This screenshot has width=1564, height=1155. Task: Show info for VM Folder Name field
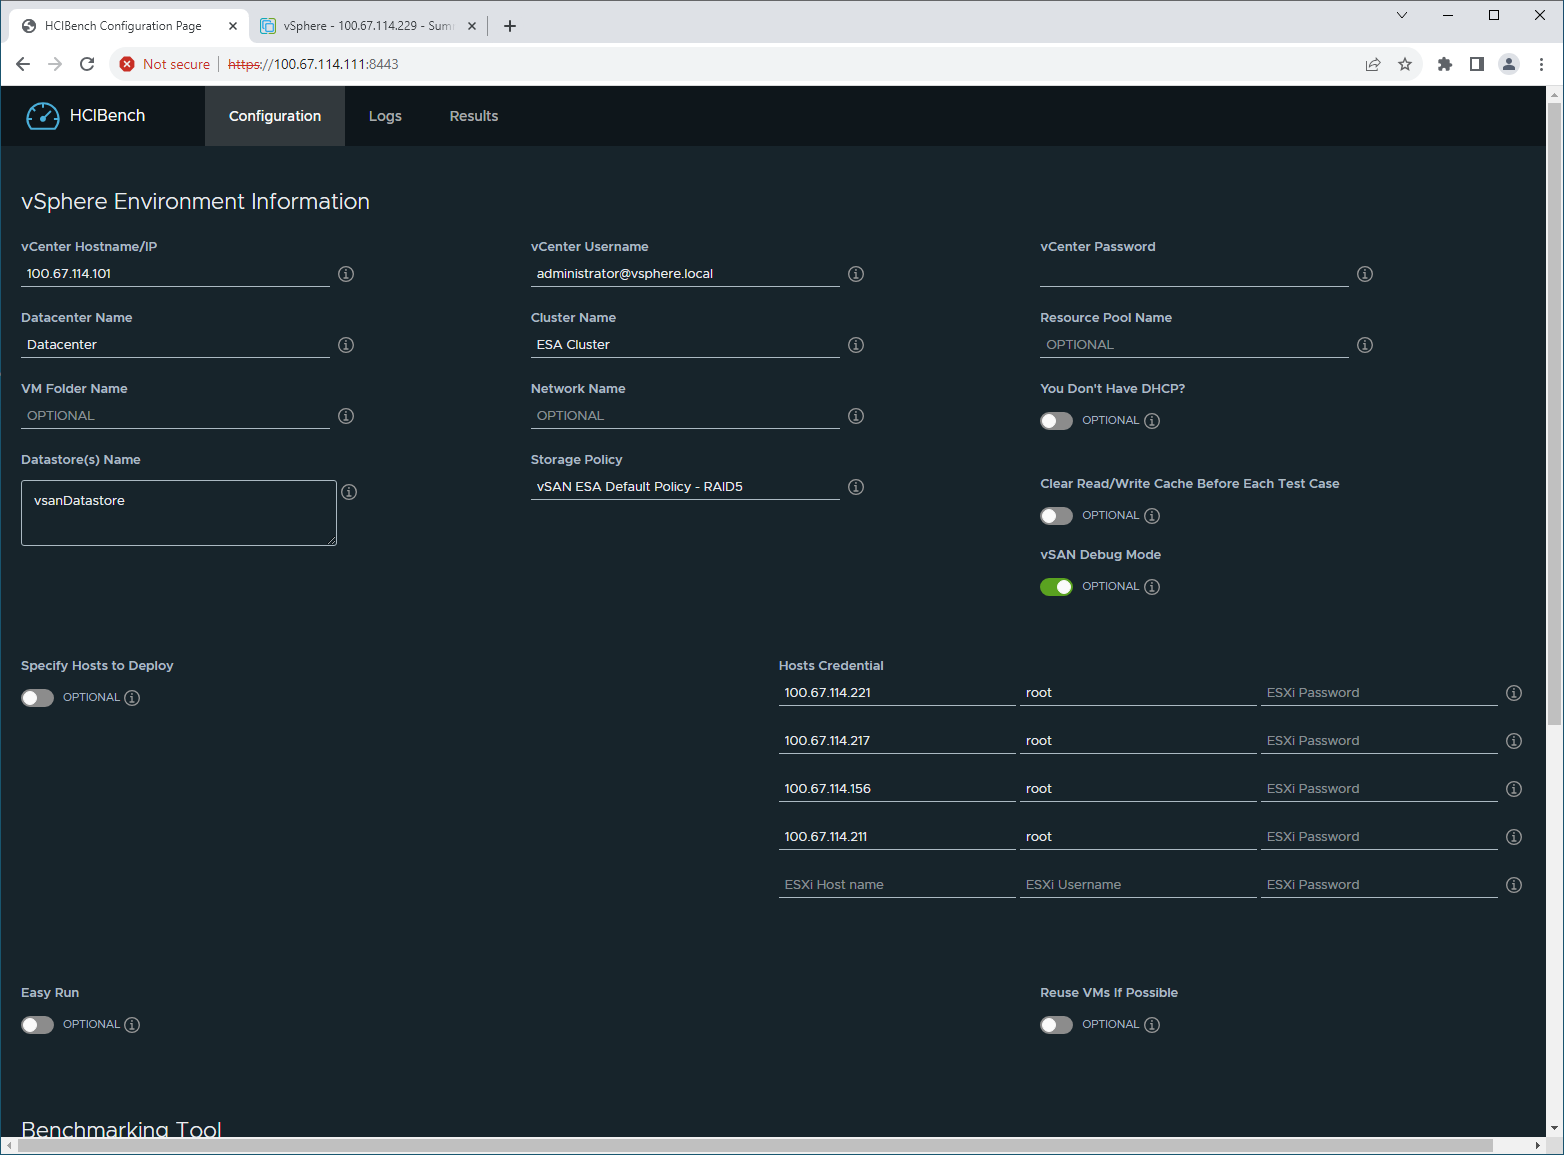[x=346, y=416]
